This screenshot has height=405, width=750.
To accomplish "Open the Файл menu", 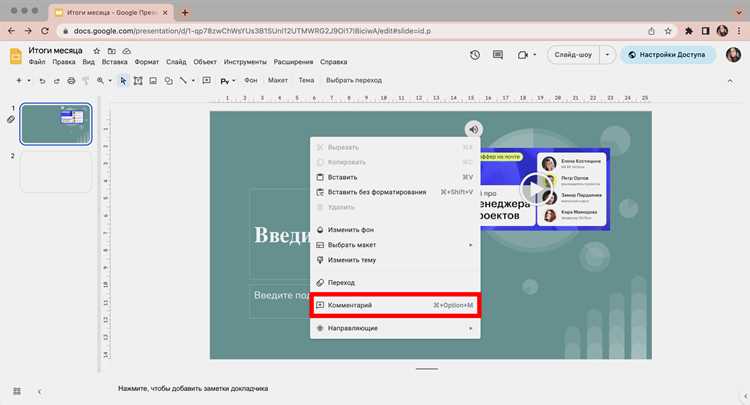I will 37,62.
